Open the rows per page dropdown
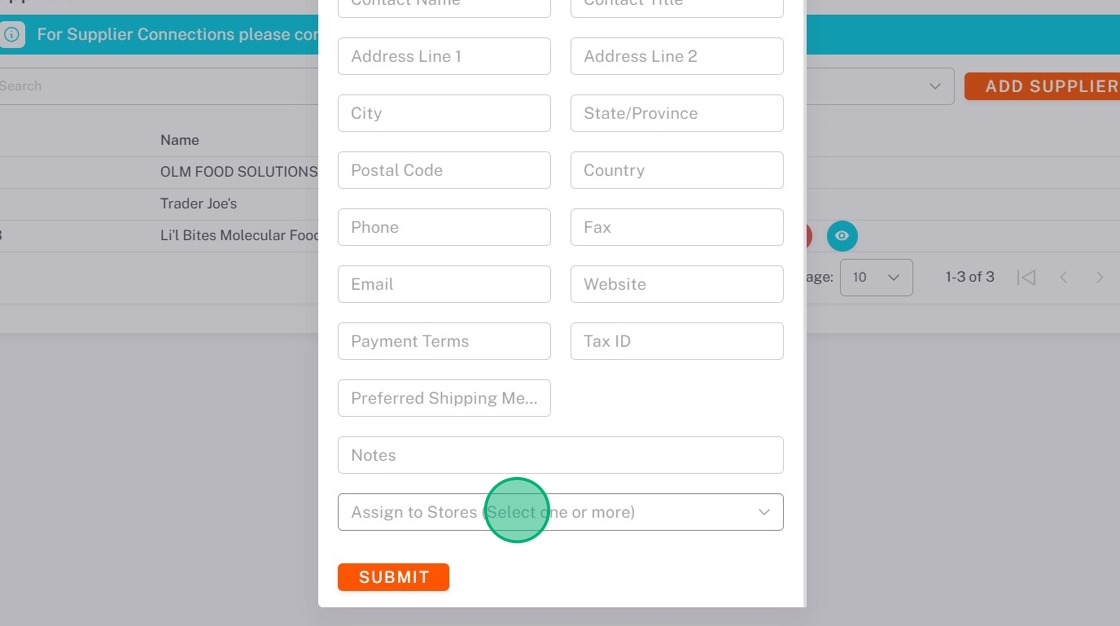The width and height of the screenshot is (1120, 626). (876, 277)
